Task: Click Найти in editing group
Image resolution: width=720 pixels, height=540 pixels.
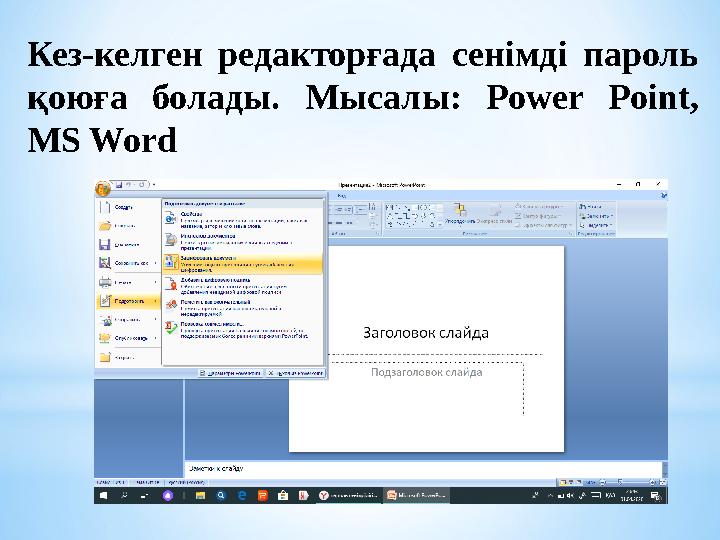Action: click(x=591, y=207)
